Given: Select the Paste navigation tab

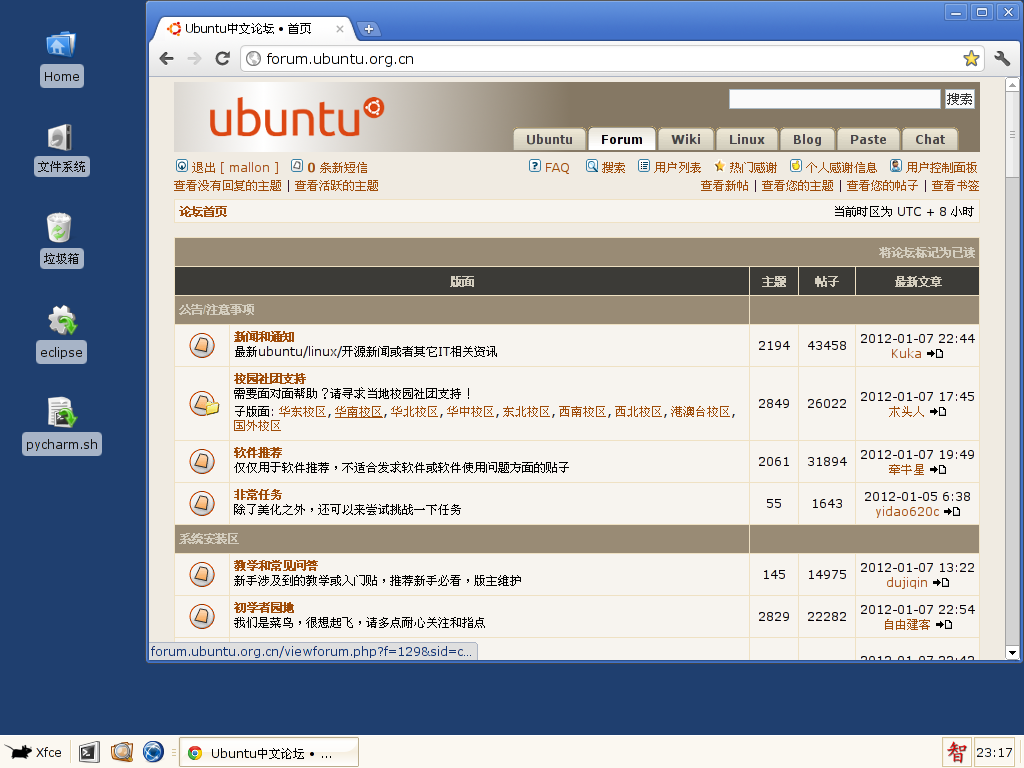Looking at the screenshot, I should coord(868,140).
